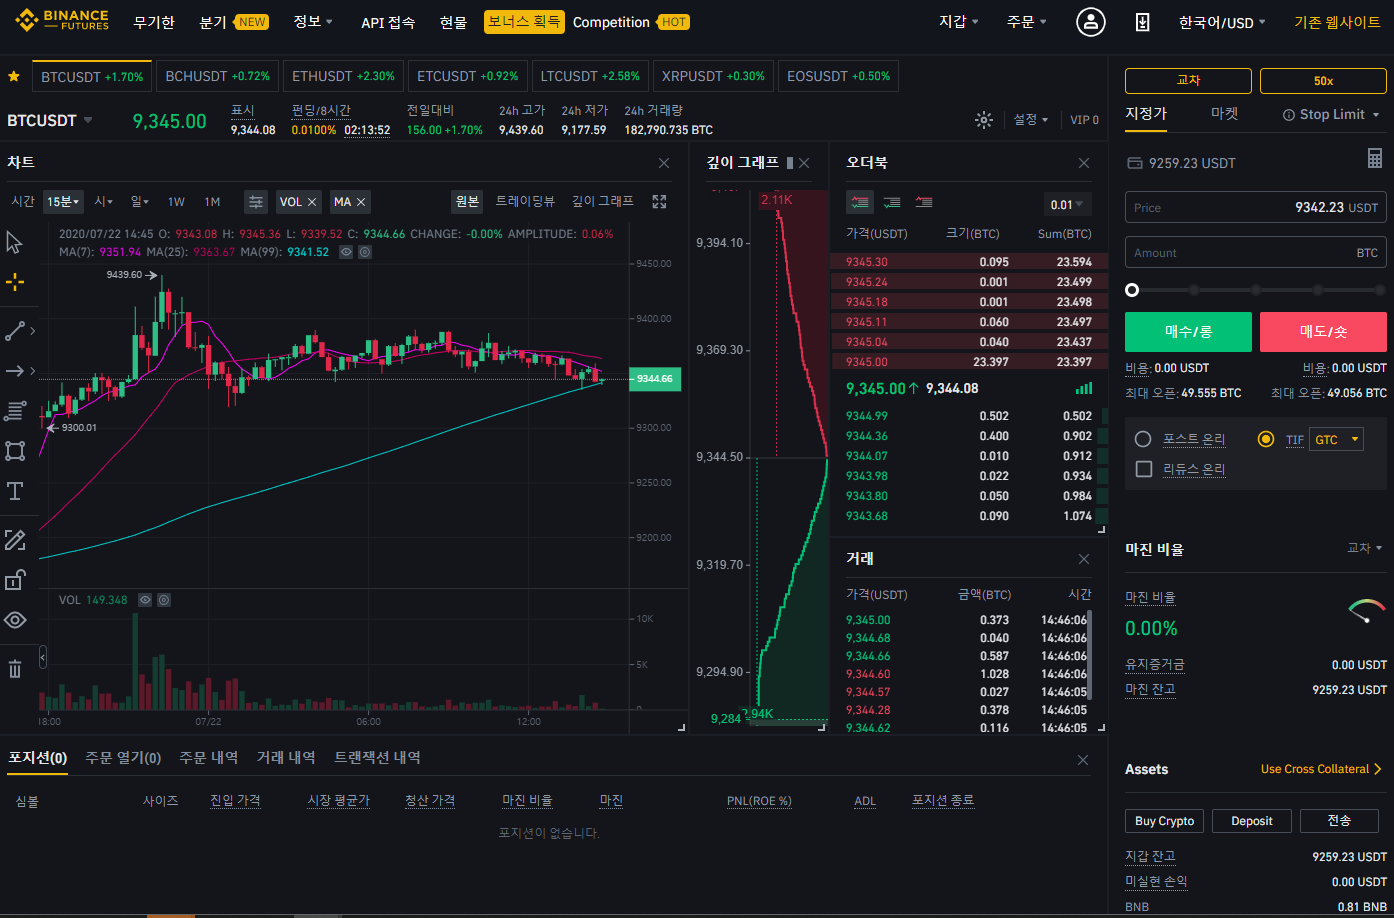This screenshot has height=918, width=1394.
Task: Click the Deposit button
Action: point(1252,821)
